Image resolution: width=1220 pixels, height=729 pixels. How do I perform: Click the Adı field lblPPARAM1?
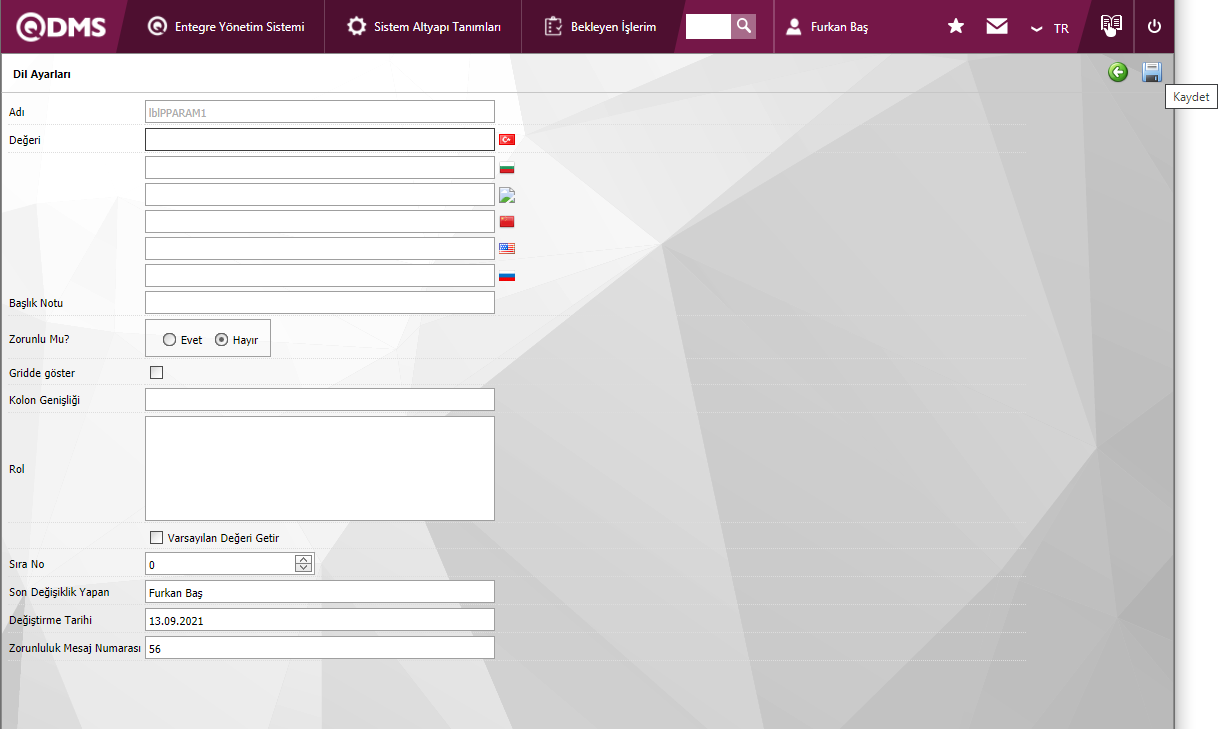320,112
